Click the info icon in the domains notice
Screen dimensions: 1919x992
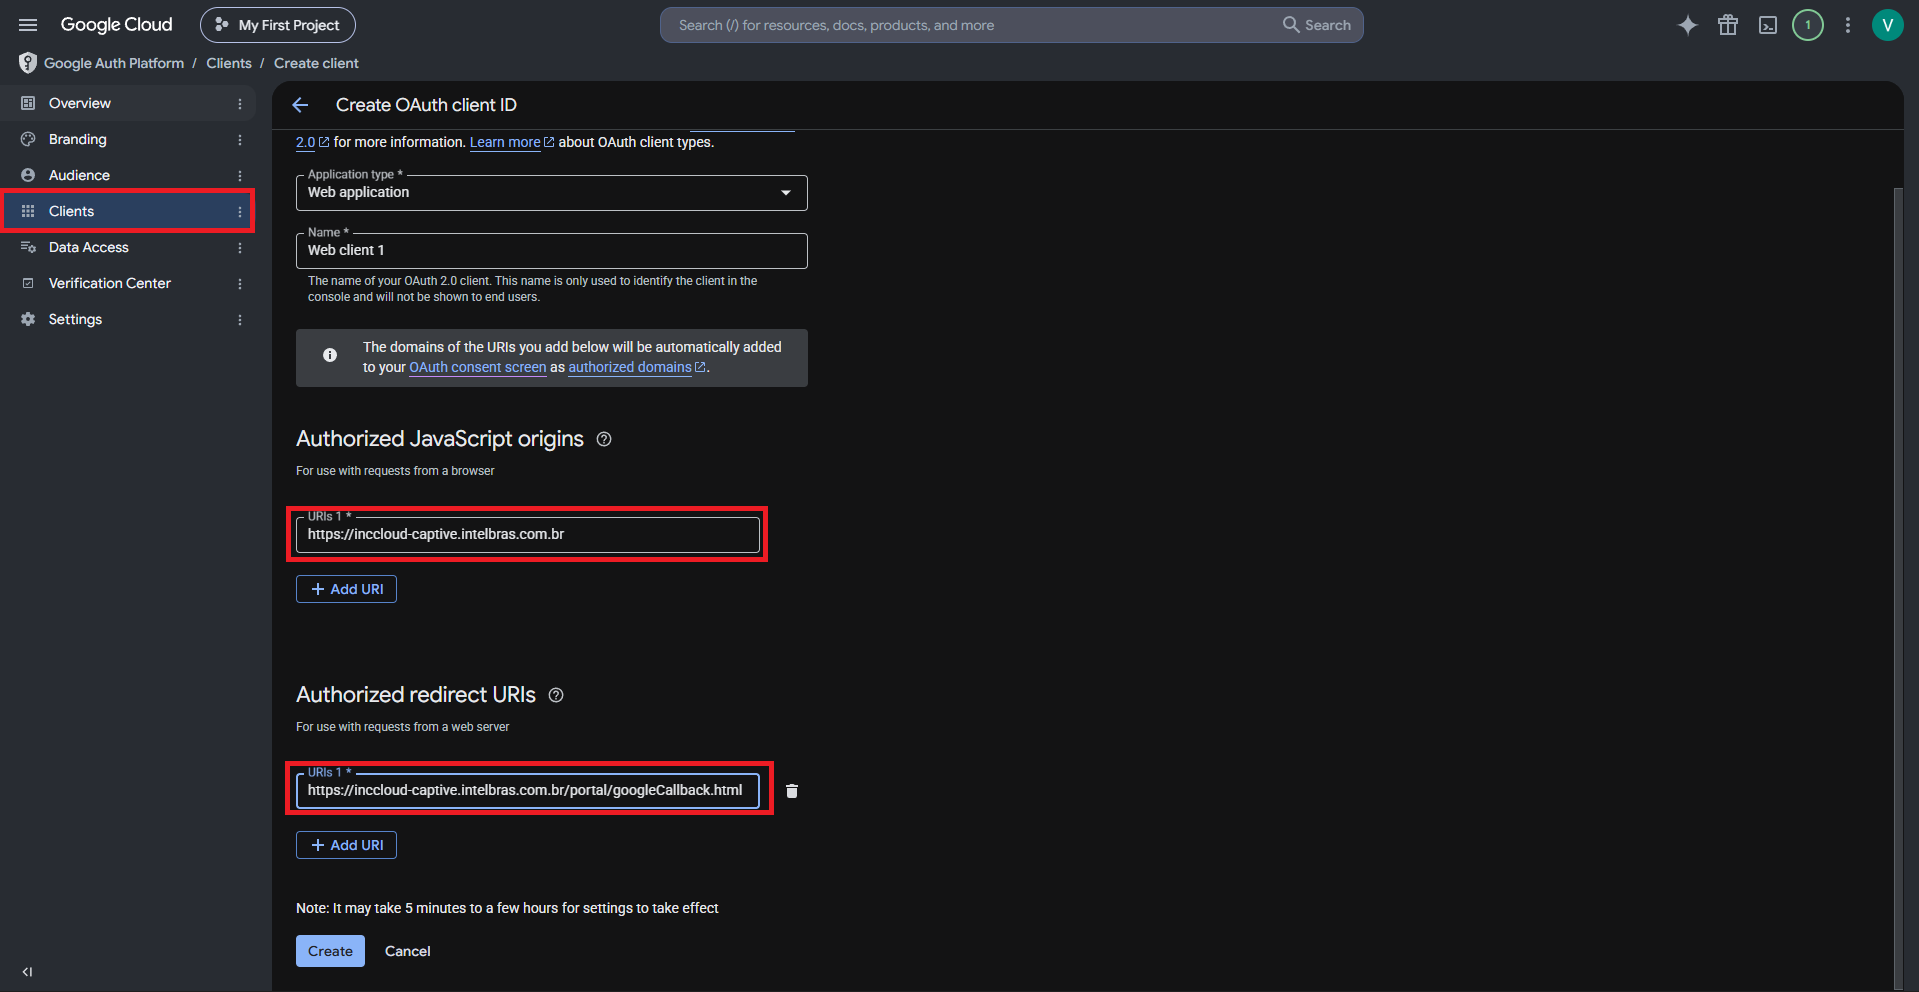pyautogui.click(x=330, y=355)
